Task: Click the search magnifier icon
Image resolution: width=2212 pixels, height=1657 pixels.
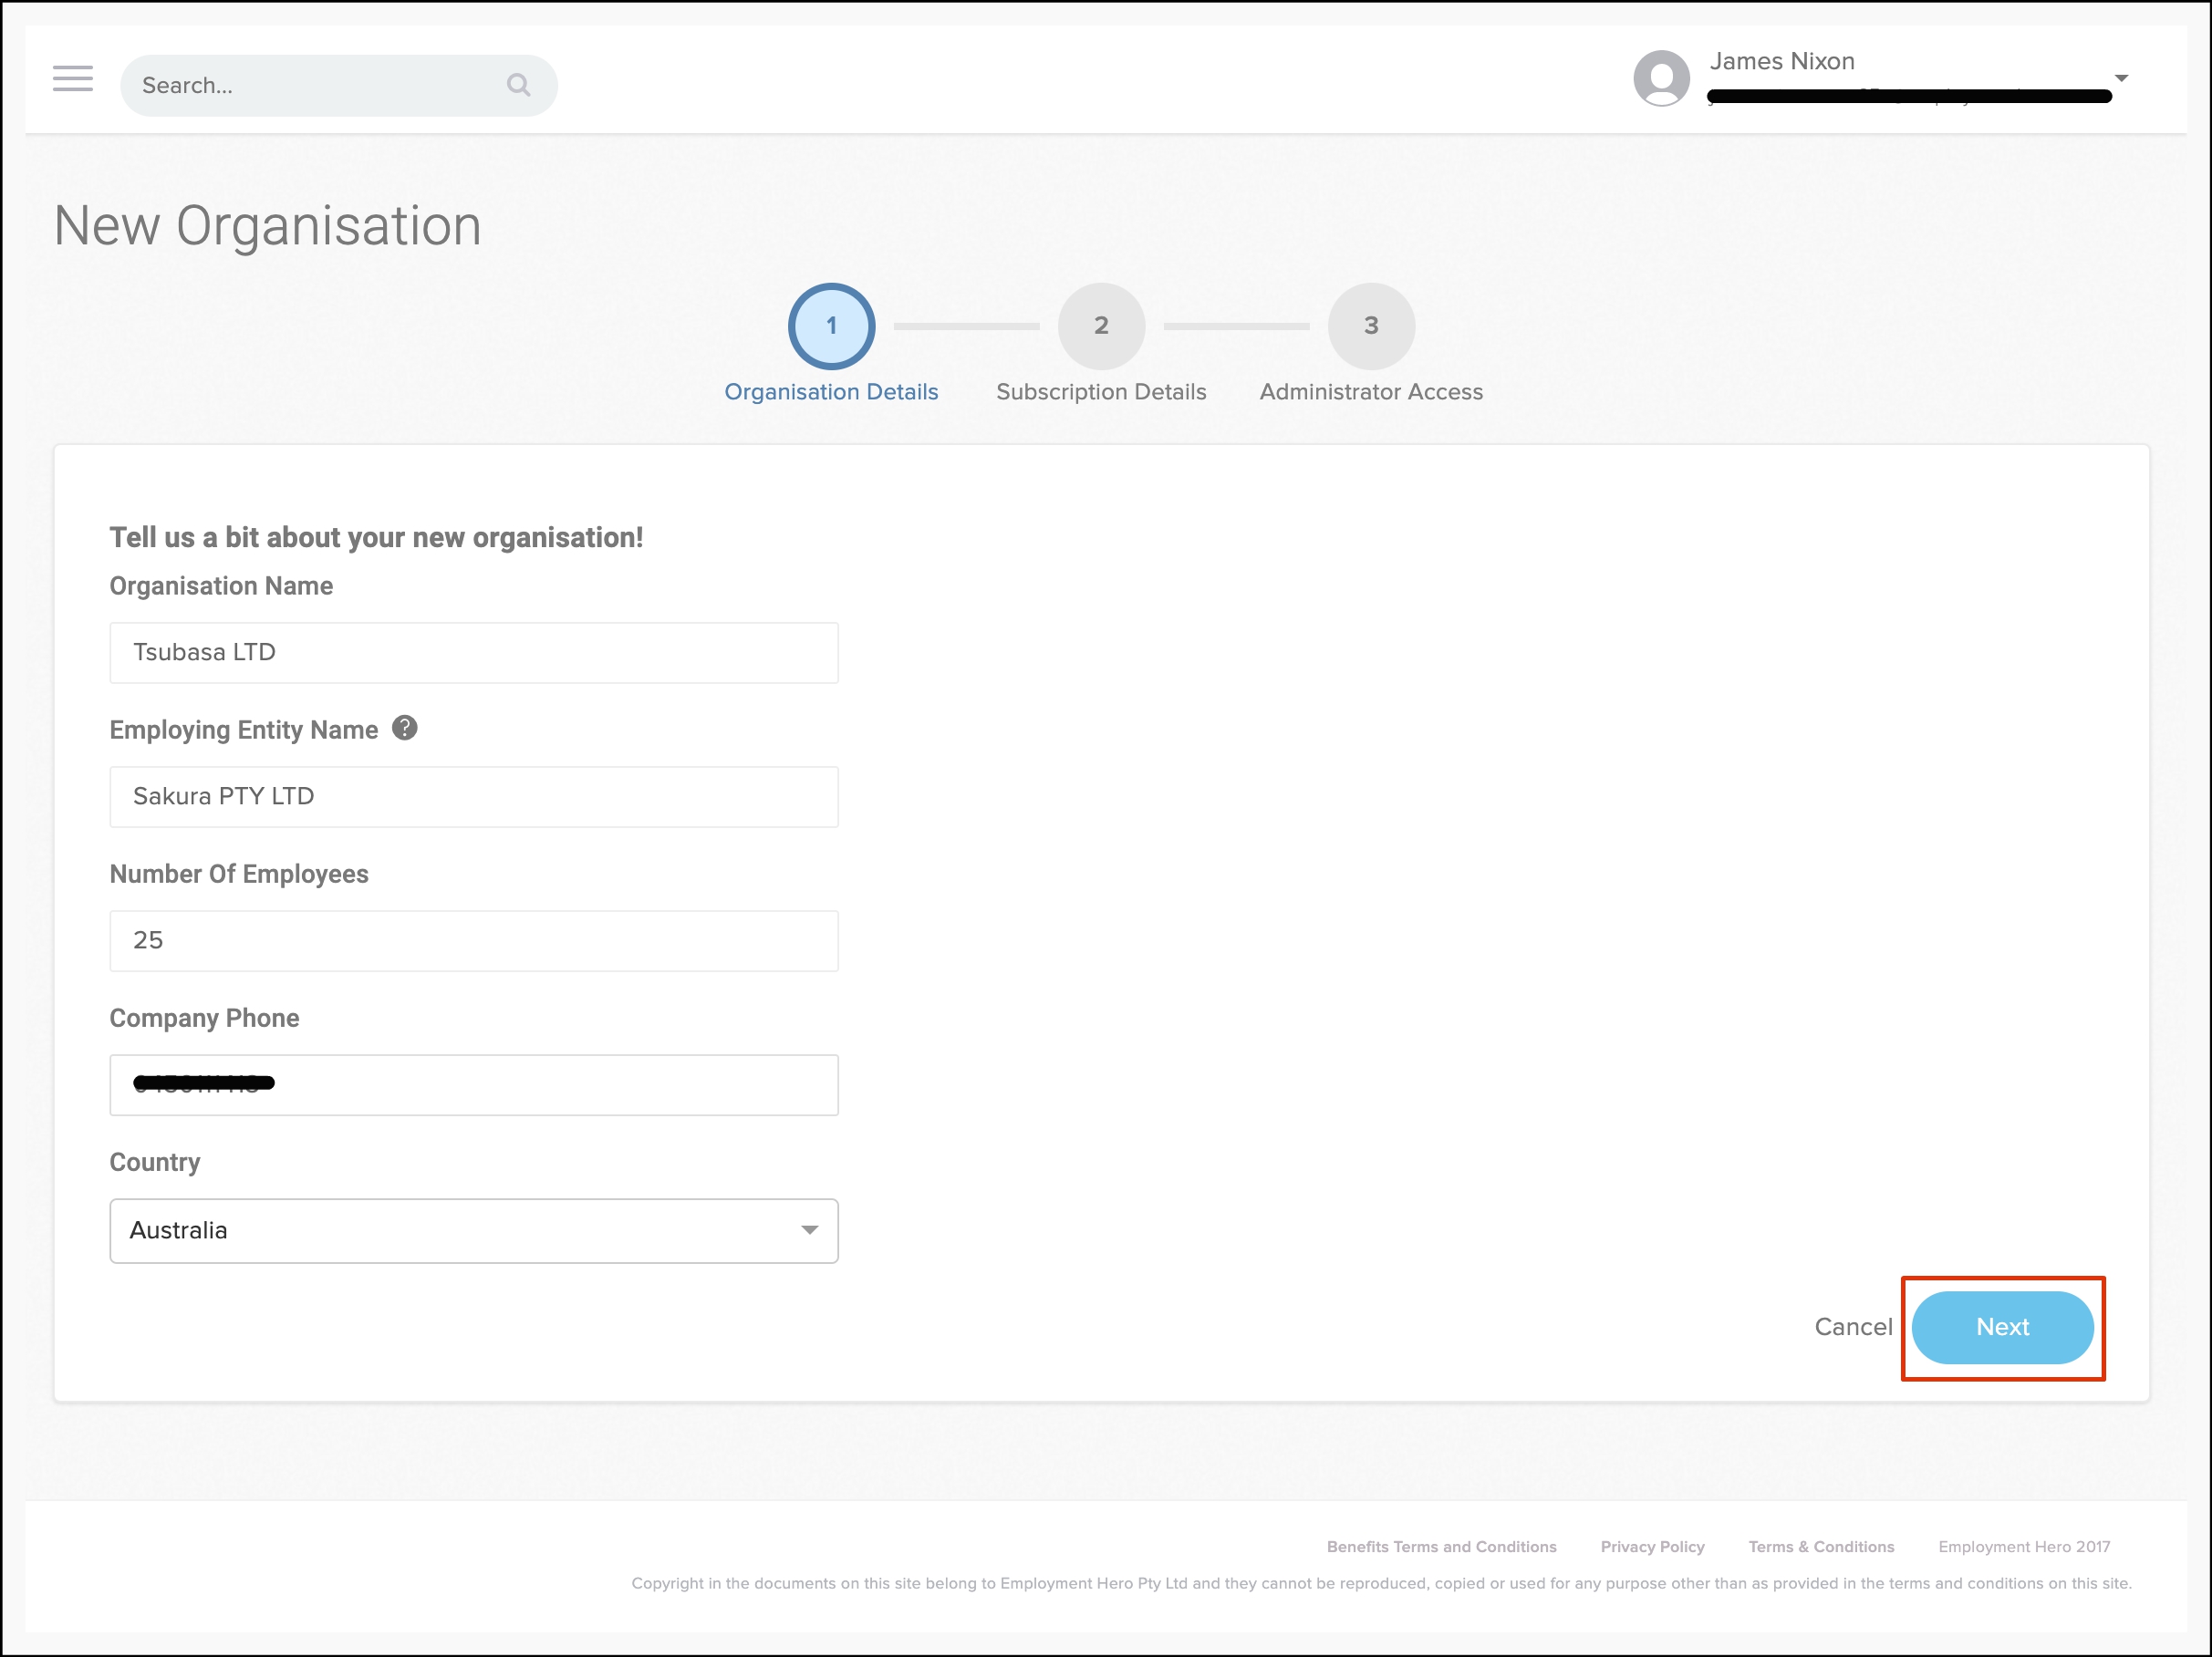Action: click(518, 85)
